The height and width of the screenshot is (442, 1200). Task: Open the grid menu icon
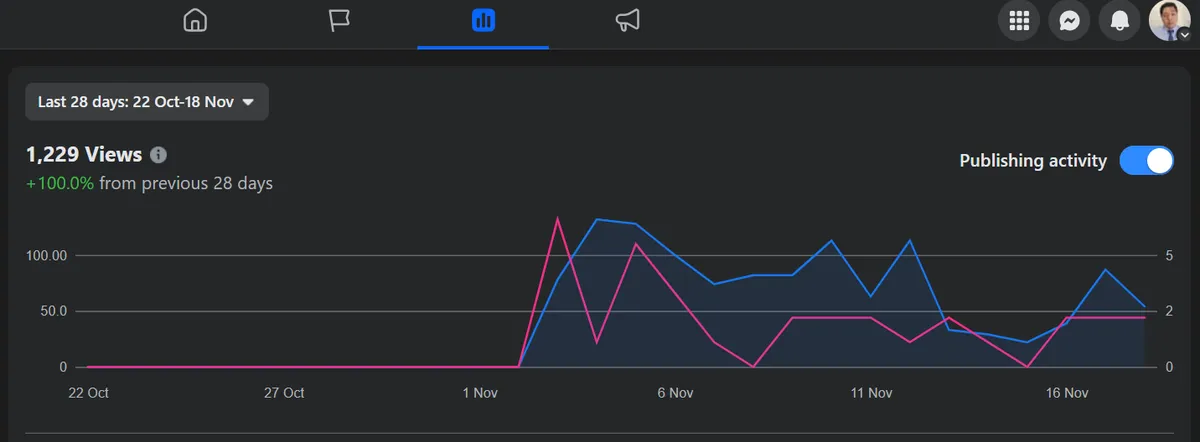[x=1019, y=20]
